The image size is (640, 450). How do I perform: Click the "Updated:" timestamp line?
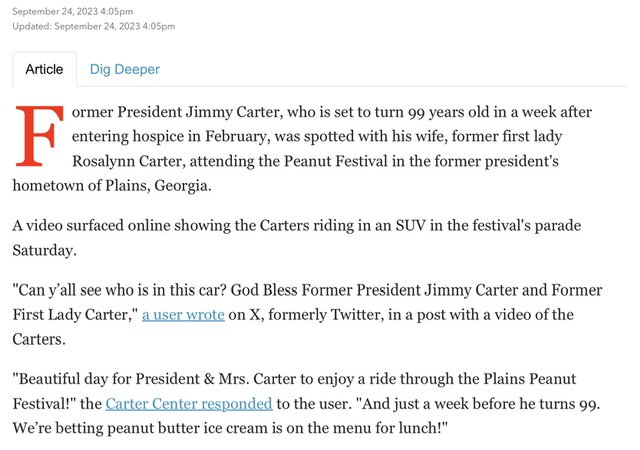coord(93,26)
